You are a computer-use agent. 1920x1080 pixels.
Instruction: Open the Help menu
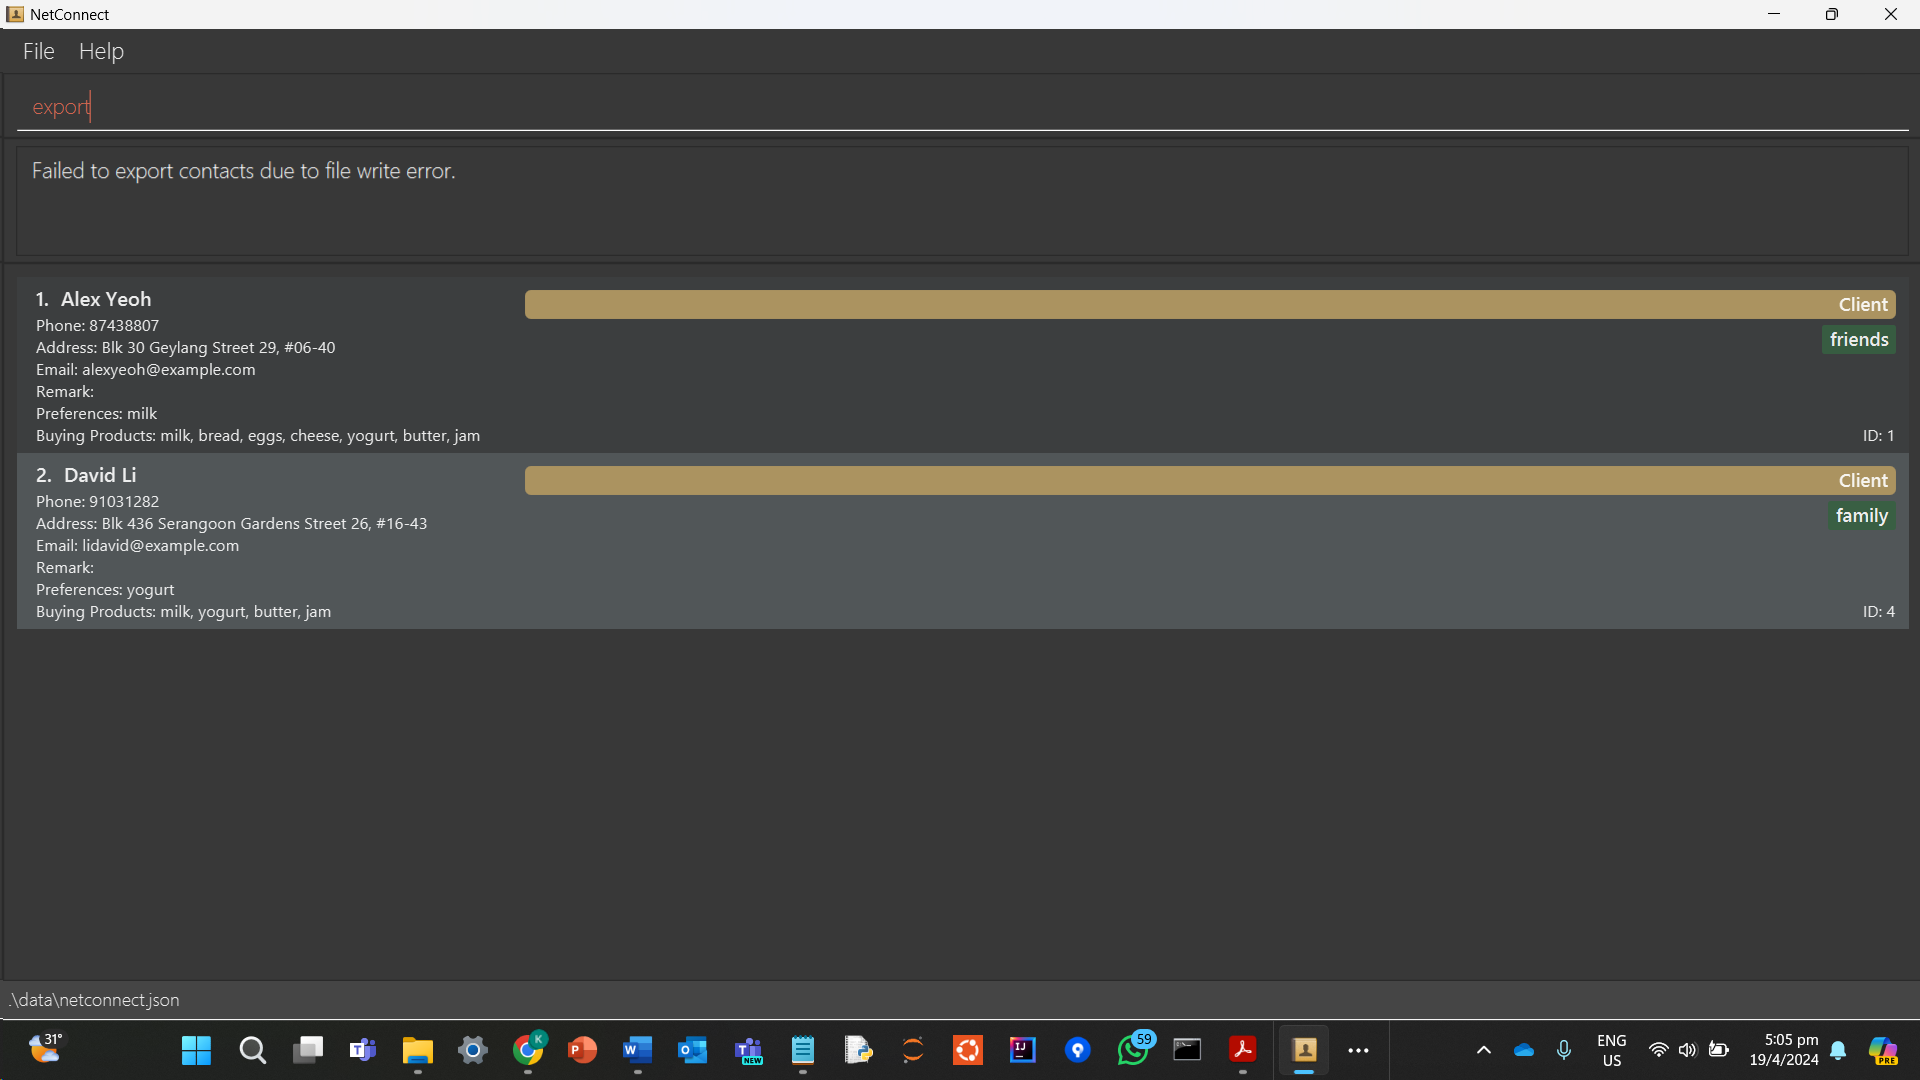[101, 51]
